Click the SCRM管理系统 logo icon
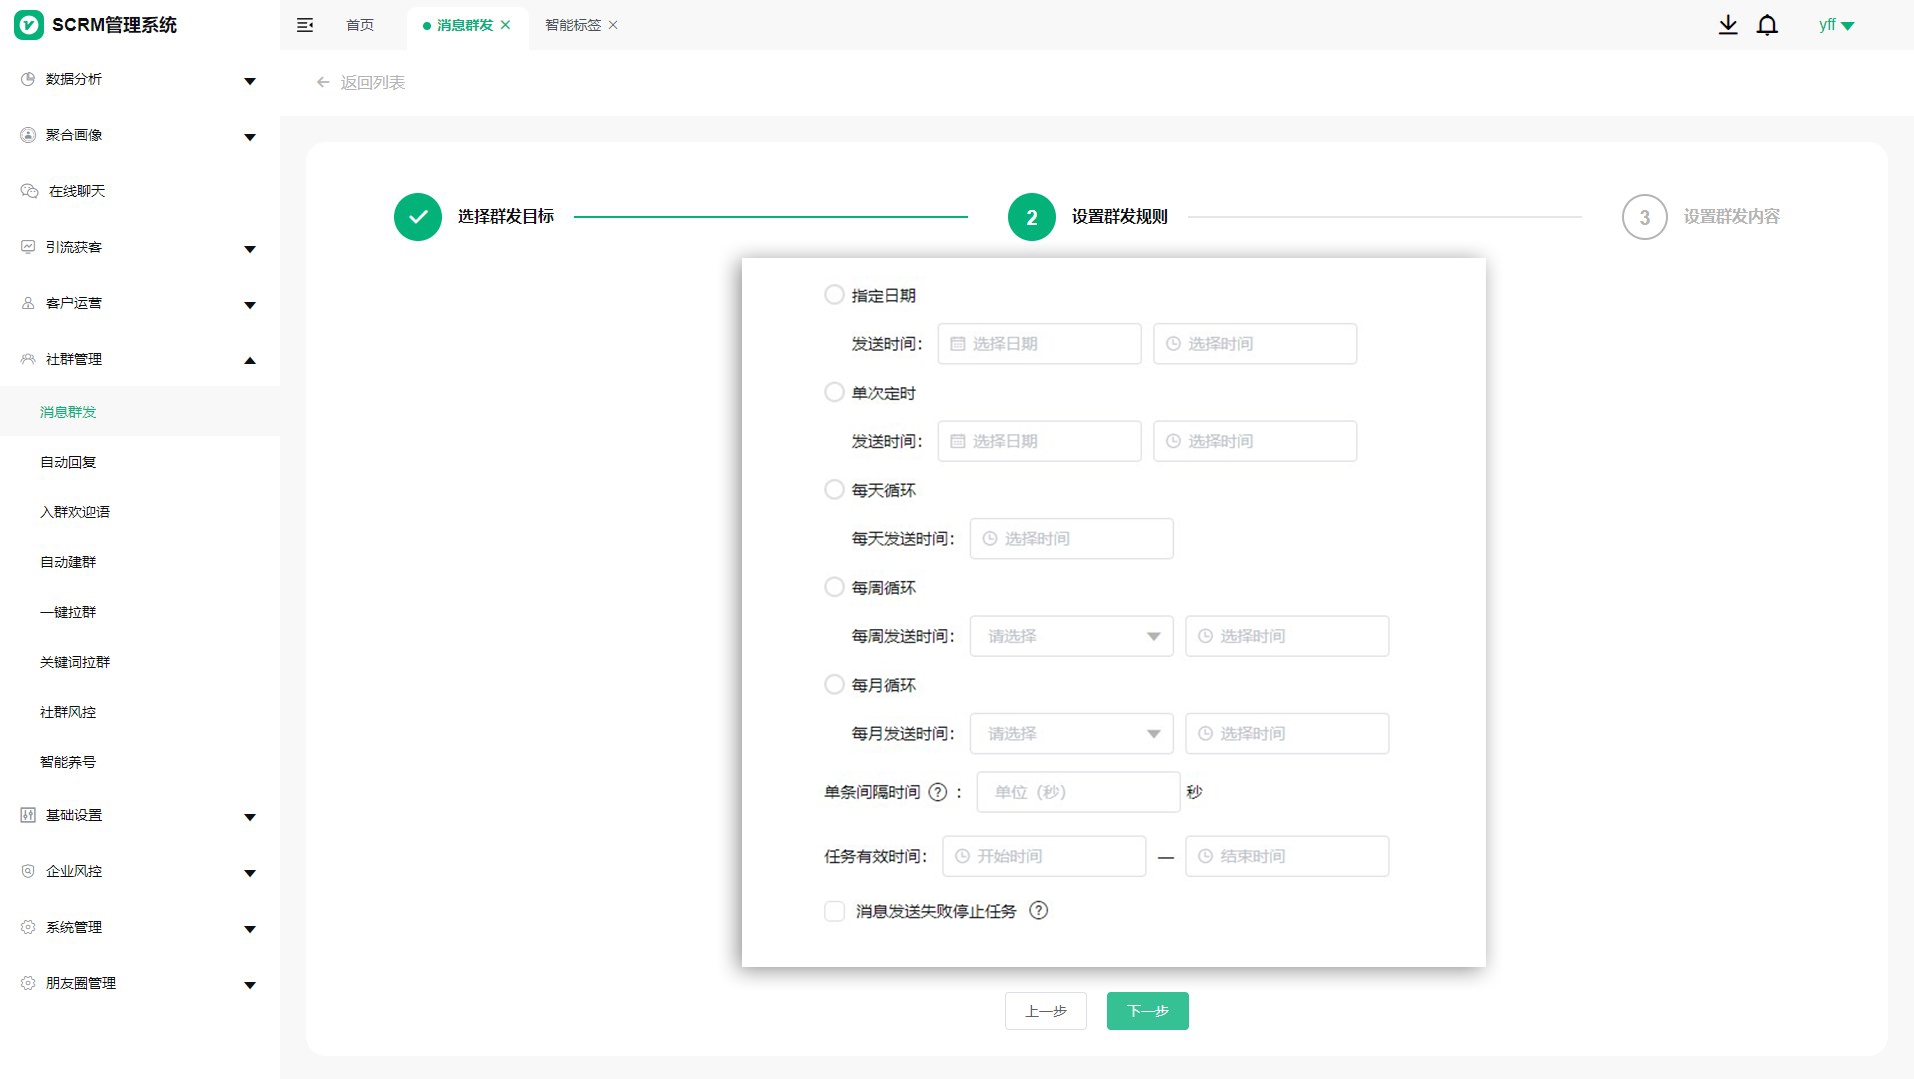 click(29, 25)
